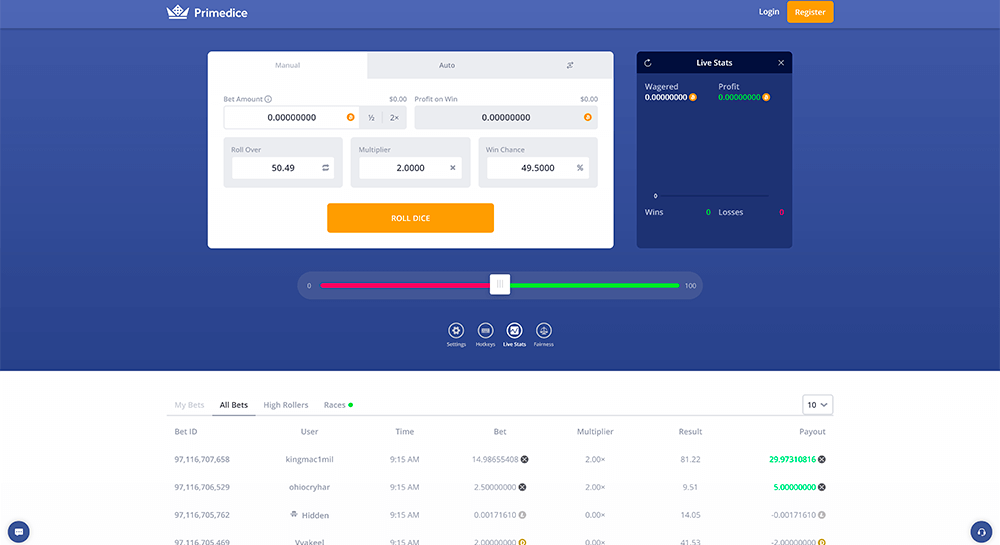Open the Races tab
This screenshot has width=1000, height=545.
[337, 405]
